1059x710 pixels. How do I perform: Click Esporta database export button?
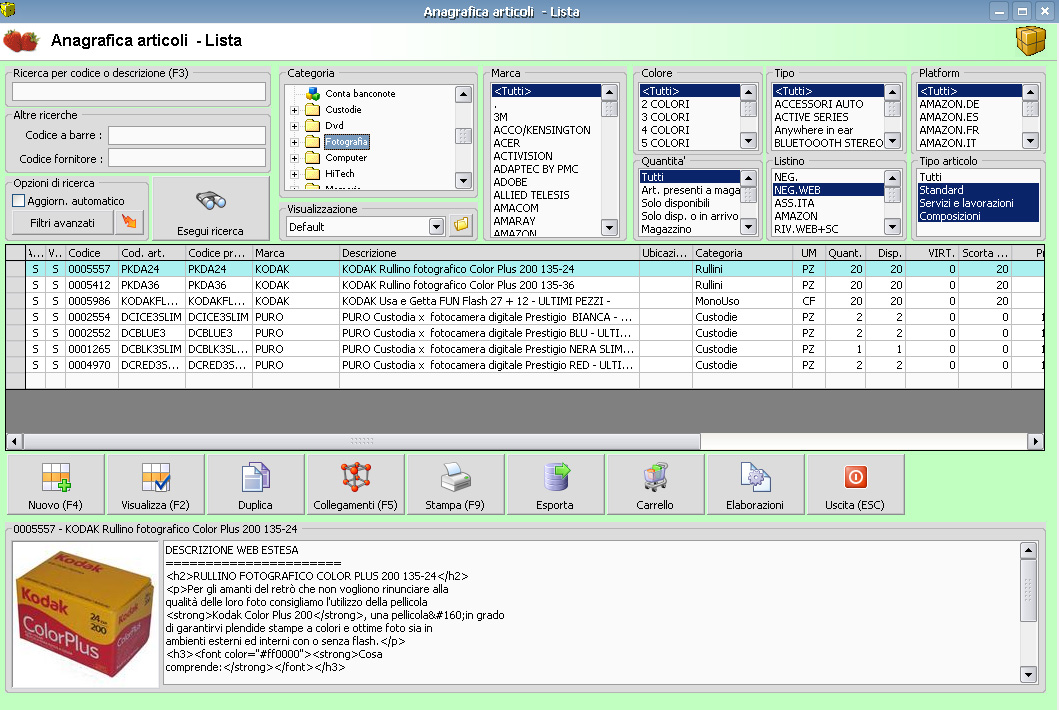pos(555,484)
